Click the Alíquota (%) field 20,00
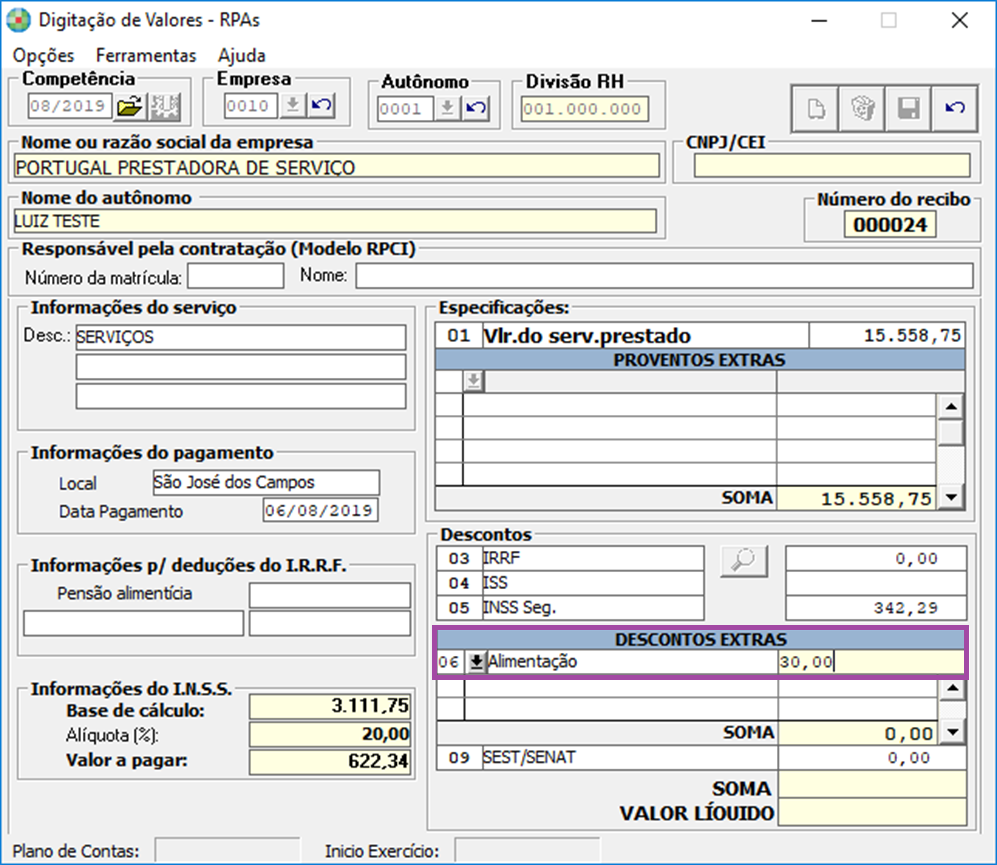997x865 pixels. tap(329, 734)
